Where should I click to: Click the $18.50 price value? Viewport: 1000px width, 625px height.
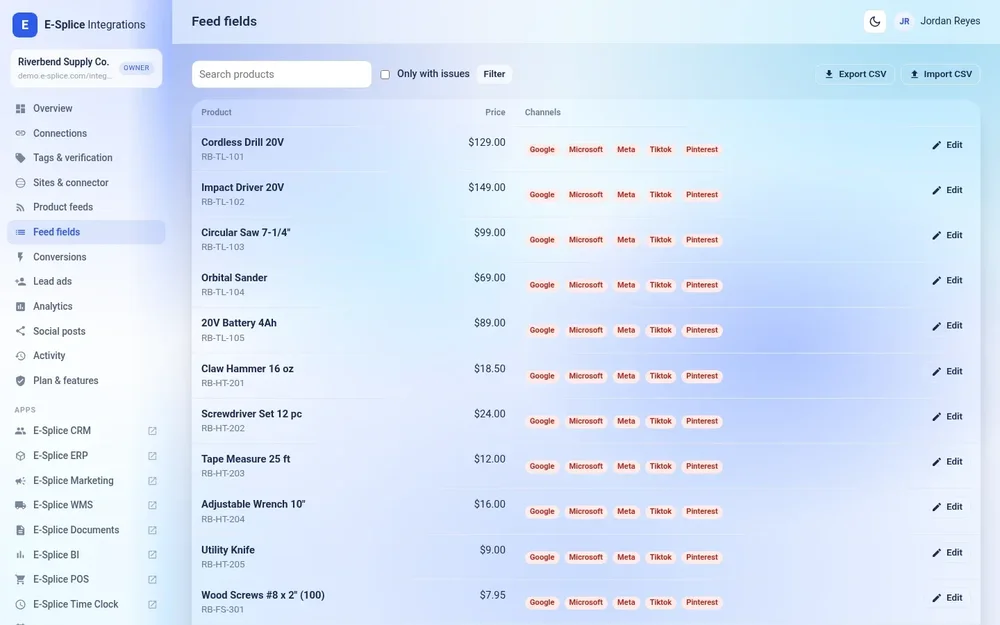[489, 369]
